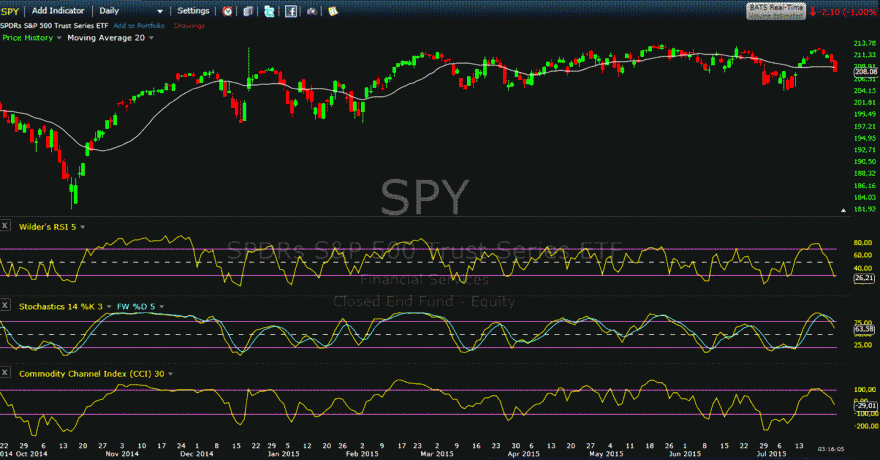The image size is (880, 460).
Task: Click the 181.92 price axis label
Action: pos(865,209)
